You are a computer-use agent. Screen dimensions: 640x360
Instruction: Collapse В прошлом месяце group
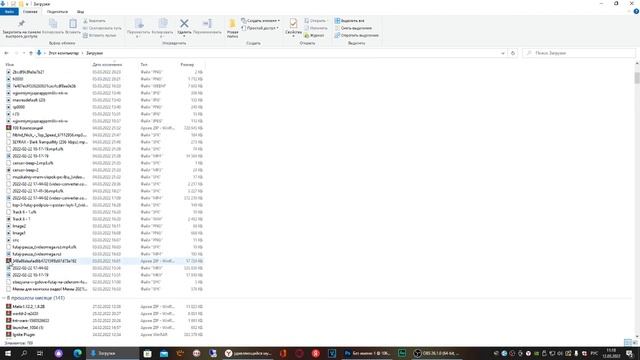pos(4,298)
